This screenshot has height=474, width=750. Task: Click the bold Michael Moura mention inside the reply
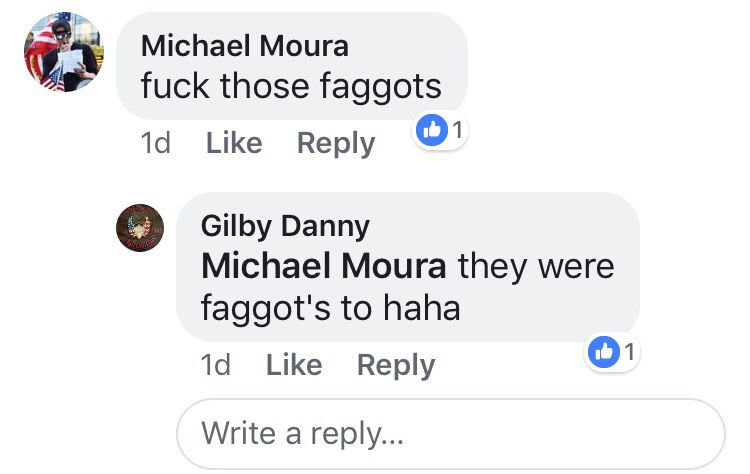point(324,266)
